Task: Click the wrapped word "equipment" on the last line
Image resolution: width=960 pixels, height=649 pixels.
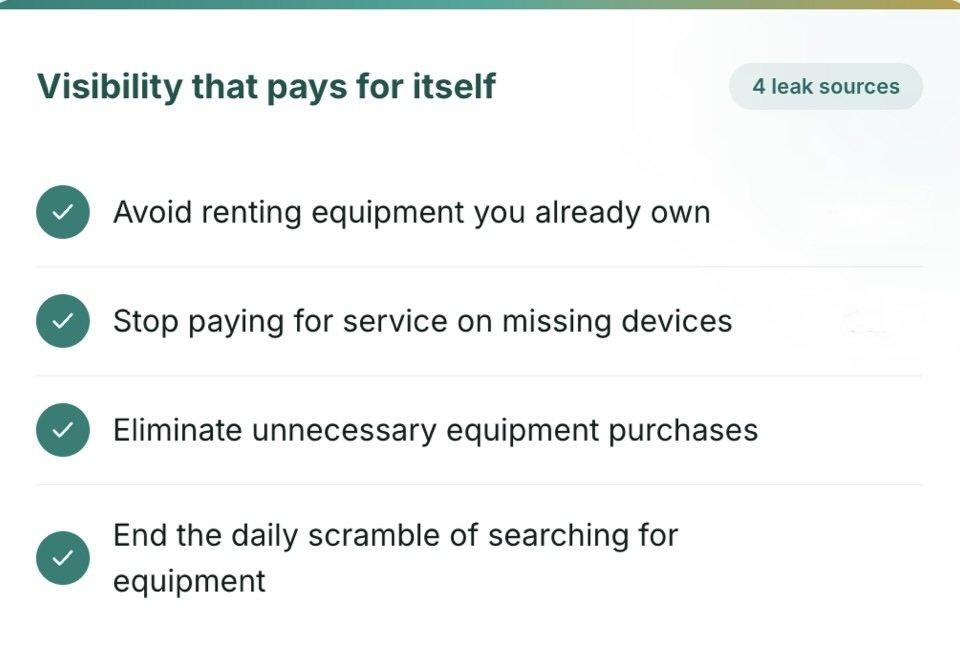Action: tap(189, 582)
